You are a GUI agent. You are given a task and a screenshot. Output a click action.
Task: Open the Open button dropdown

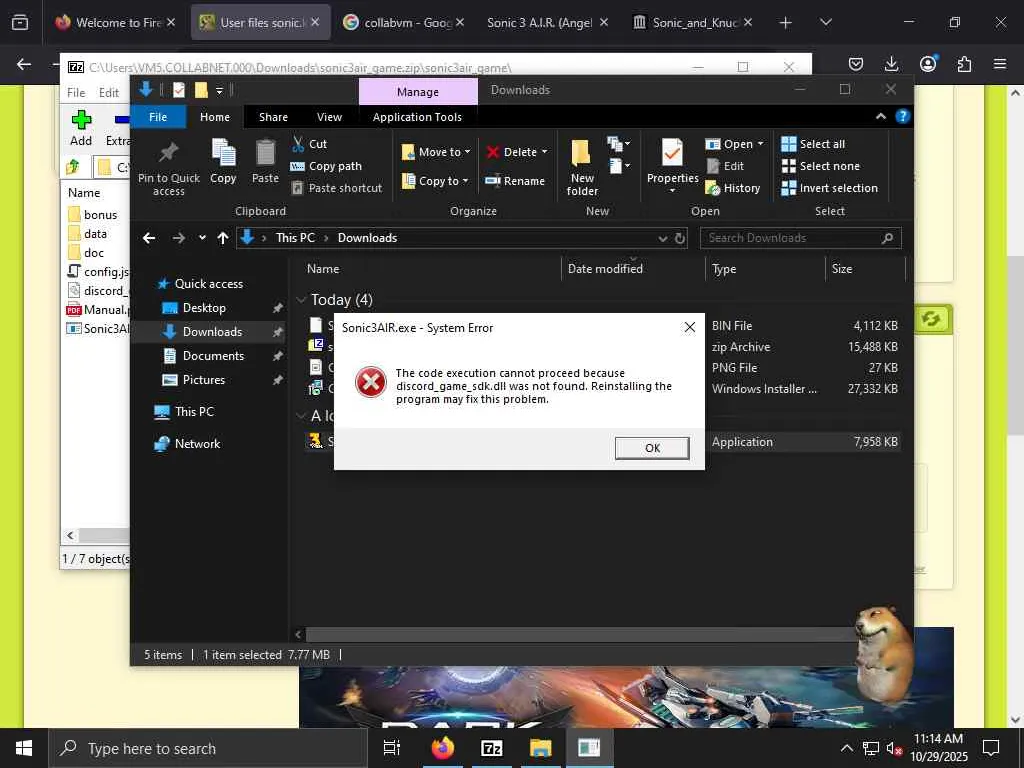tap(761, 144)
